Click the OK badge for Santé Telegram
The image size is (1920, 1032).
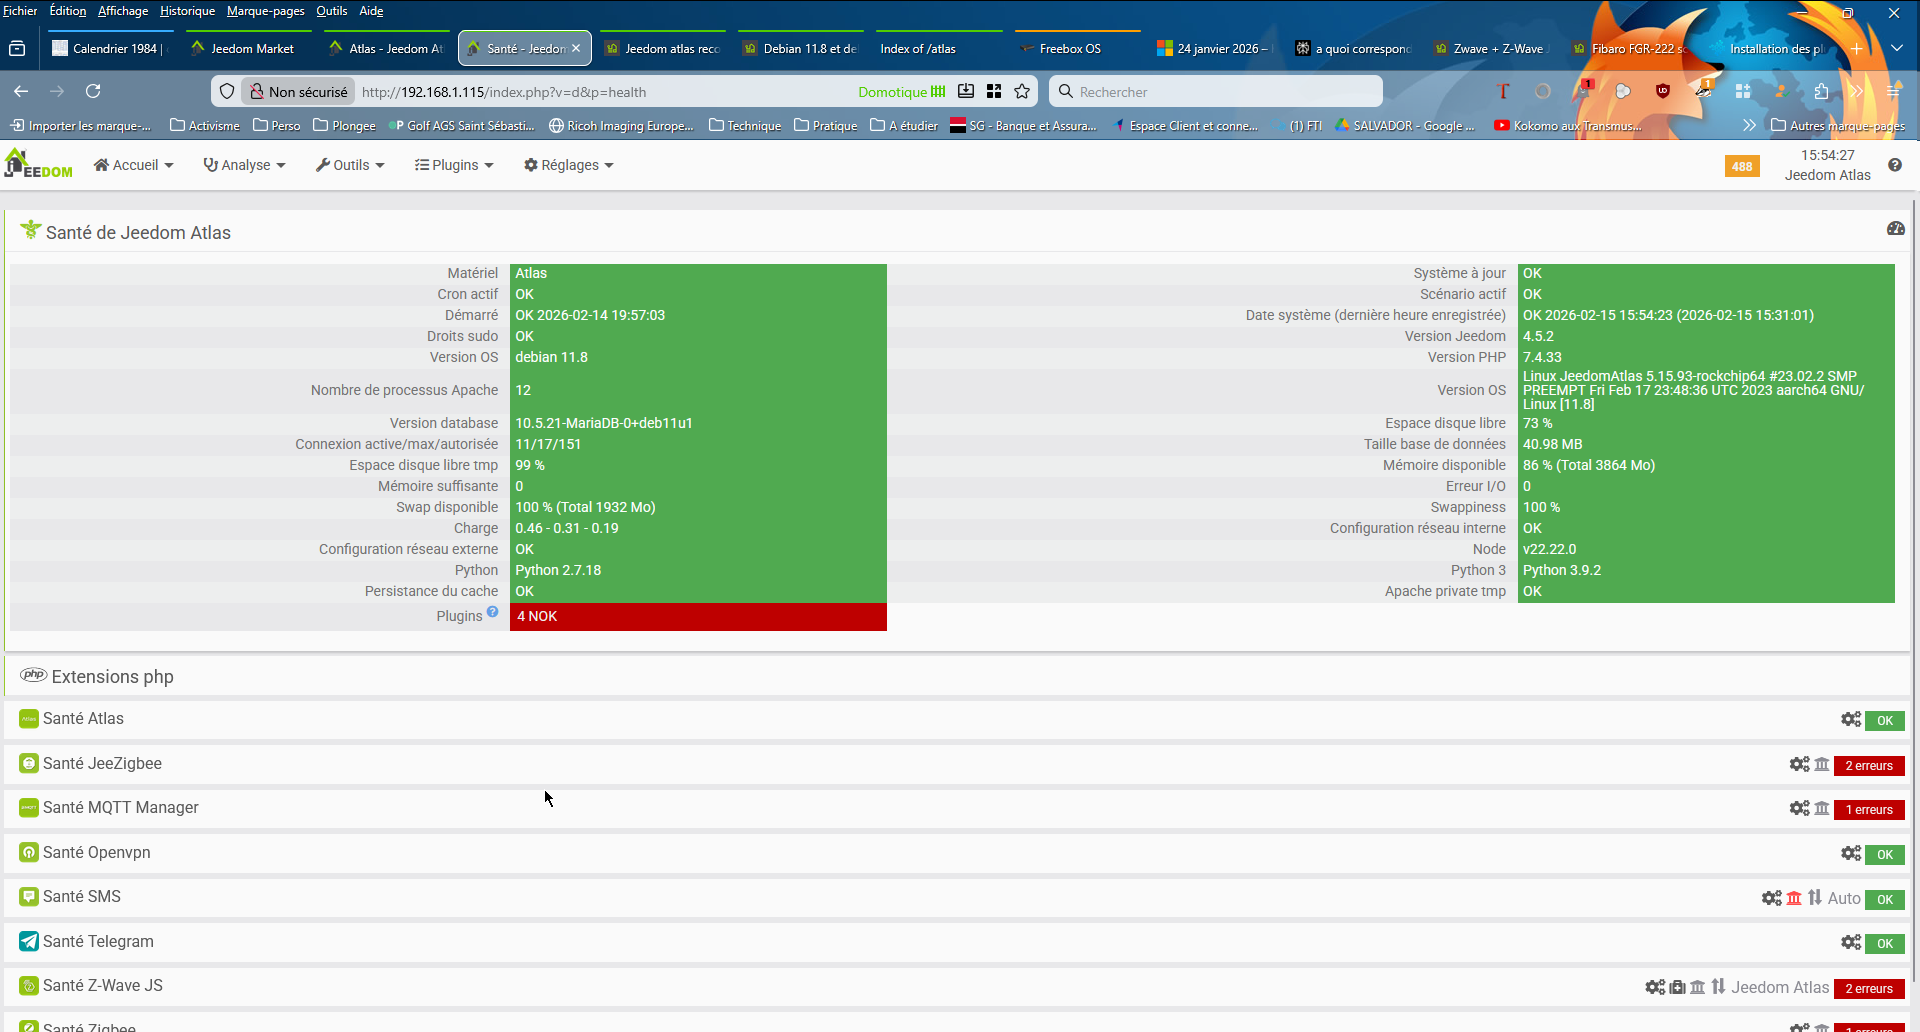pyautogui.click(x=1885, y=943)
